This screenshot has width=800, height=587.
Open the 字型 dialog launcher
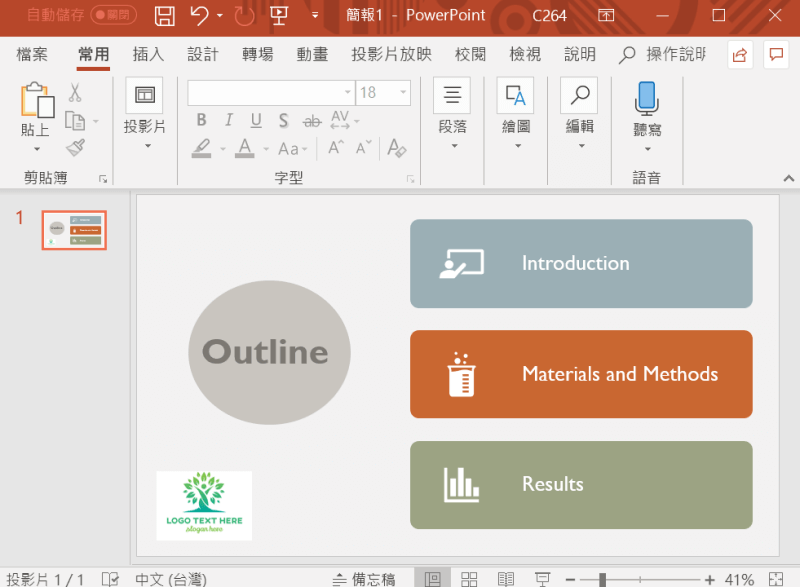point(410,178)
